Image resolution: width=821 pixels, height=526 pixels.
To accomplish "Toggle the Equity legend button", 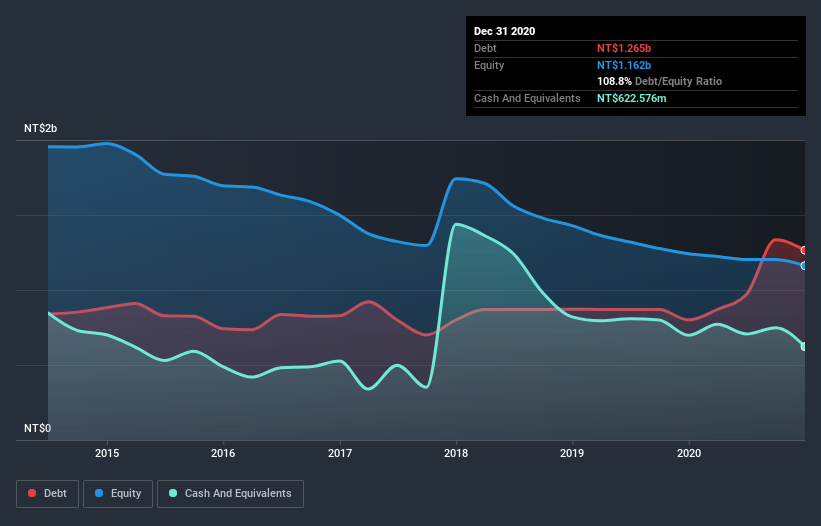I will pyautogui.click(x=118, y=494).
